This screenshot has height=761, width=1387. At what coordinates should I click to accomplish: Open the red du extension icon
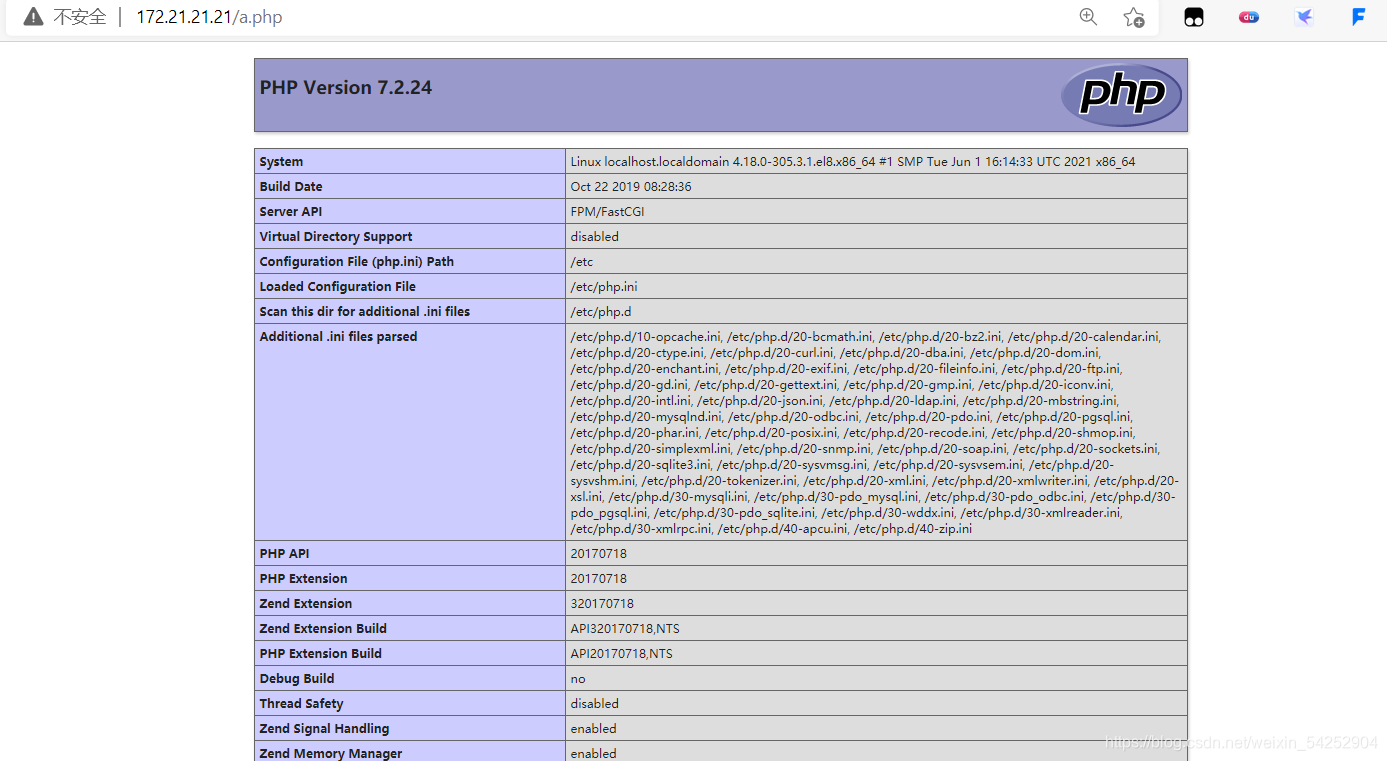tap(1249, 17)
